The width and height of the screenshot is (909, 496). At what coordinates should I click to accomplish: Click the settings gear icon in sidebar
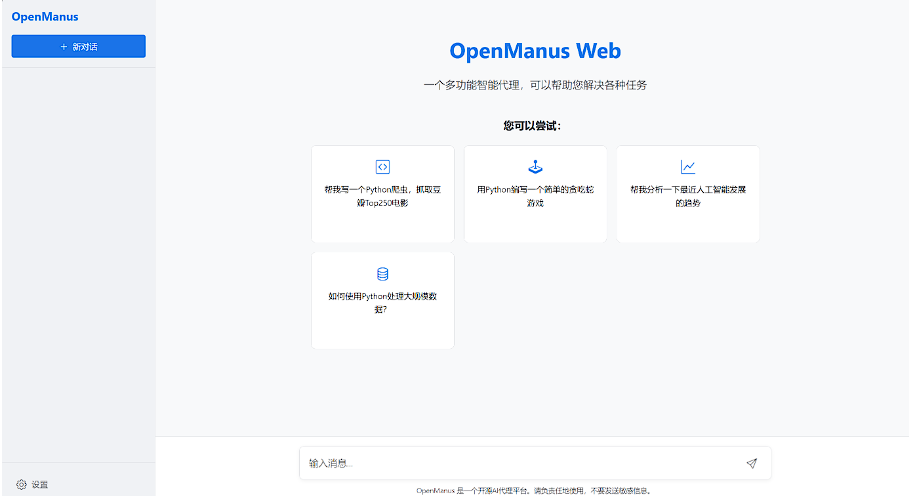tap(21, 484)
